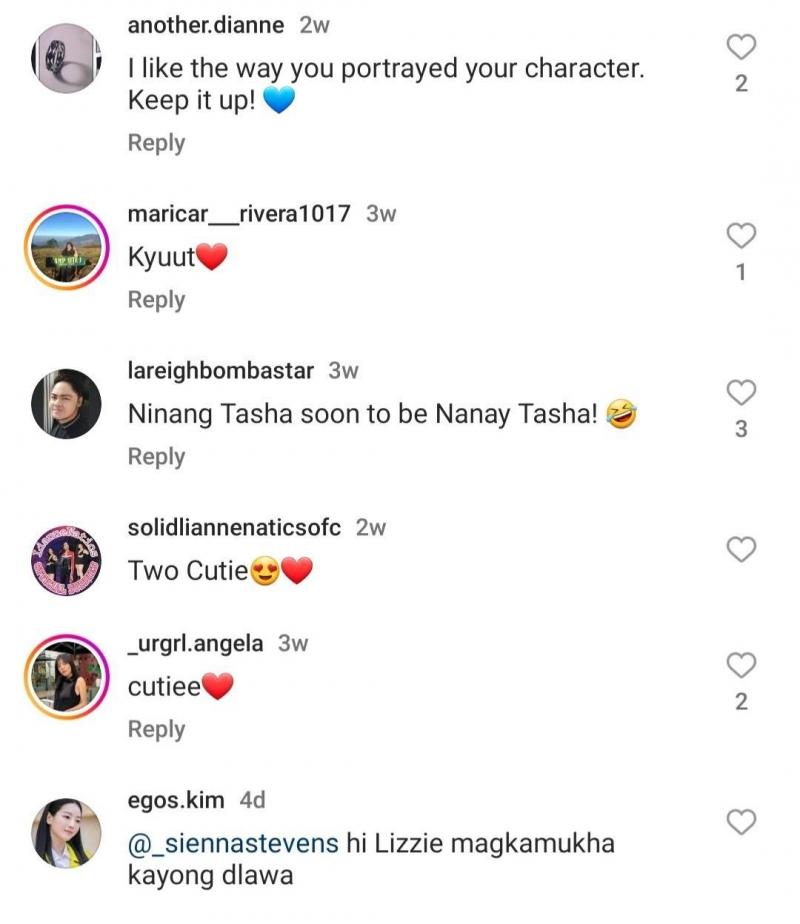Image resolution: width=800 pixels, height=924 pixels.
Task: Reply to maricar___rivera1017's comment
Action: click(x=156, y=300)
